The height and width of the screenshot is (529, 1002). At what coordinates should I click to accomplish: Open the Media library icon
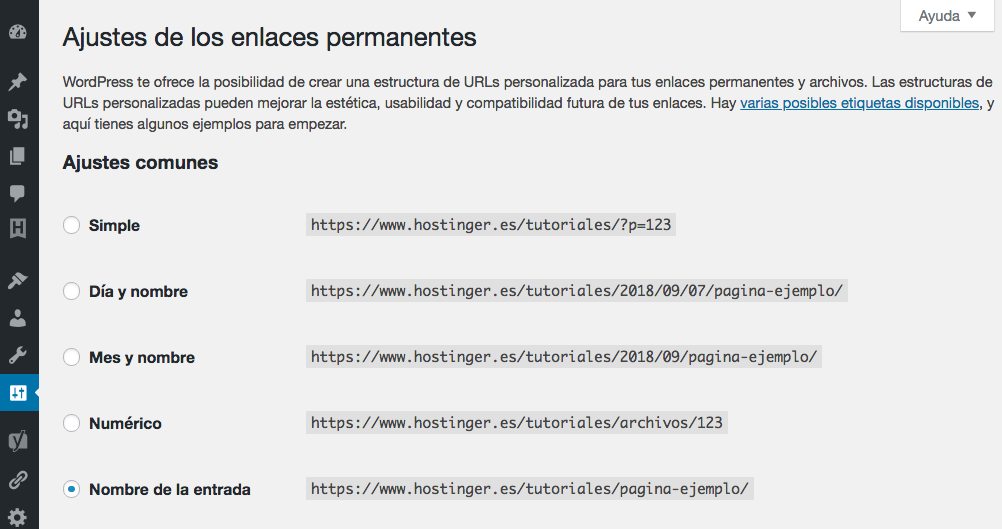(18, 119)
